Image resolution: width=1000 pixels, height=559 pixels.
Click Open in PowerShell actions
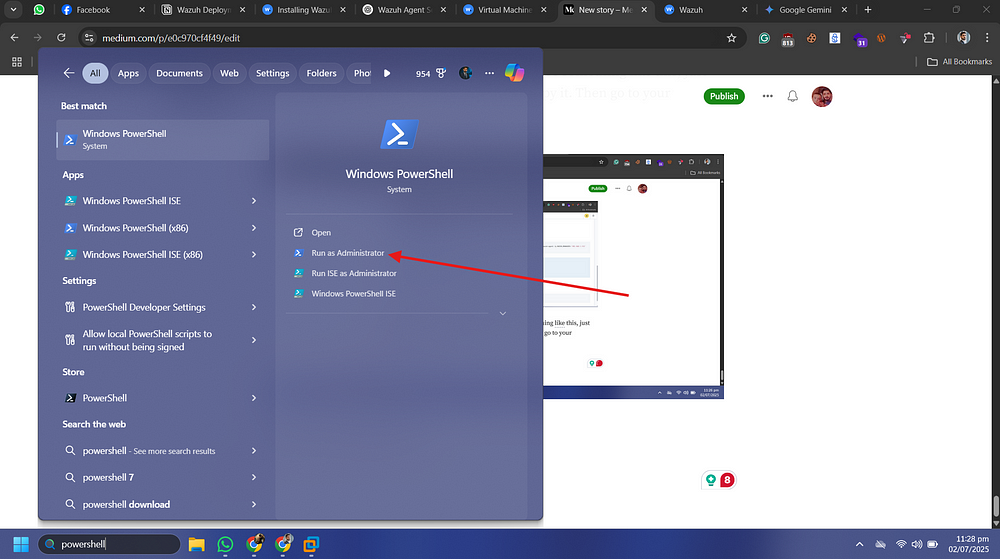(321, 233)
